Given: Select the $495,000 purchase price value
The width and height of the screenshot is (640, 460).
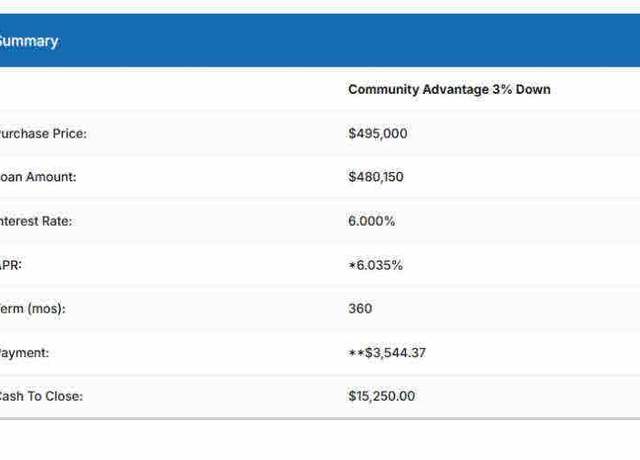Looking at the screenshot, I should pyautogui.click(x=378, y=133).
